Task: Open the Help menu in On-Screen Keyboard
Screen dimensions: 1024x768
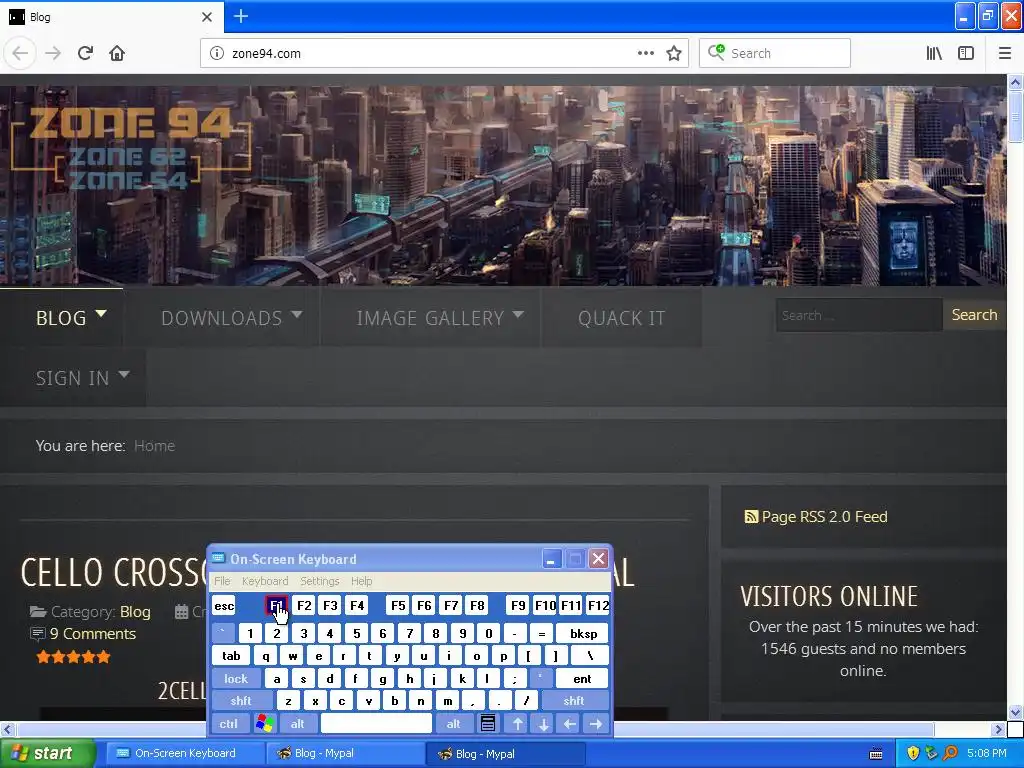Action: tap(361, 581)
